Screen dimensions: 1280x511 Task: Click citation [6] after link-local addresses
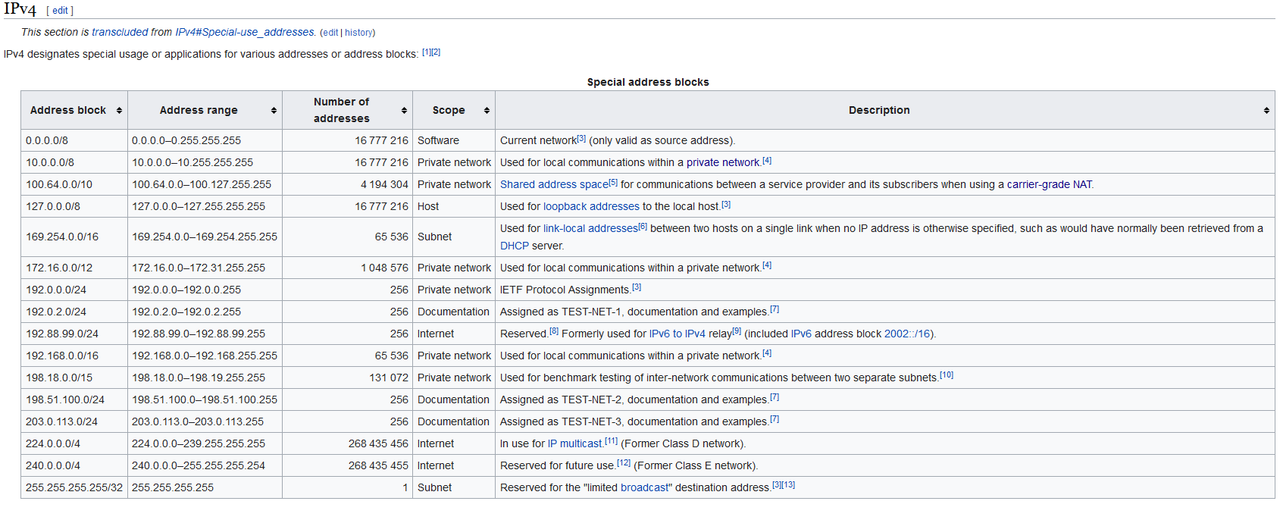pyautogui.click(x=643, y=226)
